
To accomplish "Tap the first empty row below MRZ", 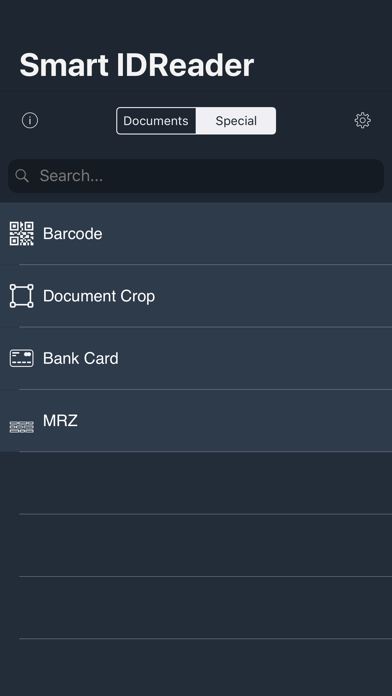I will [196, 483].
